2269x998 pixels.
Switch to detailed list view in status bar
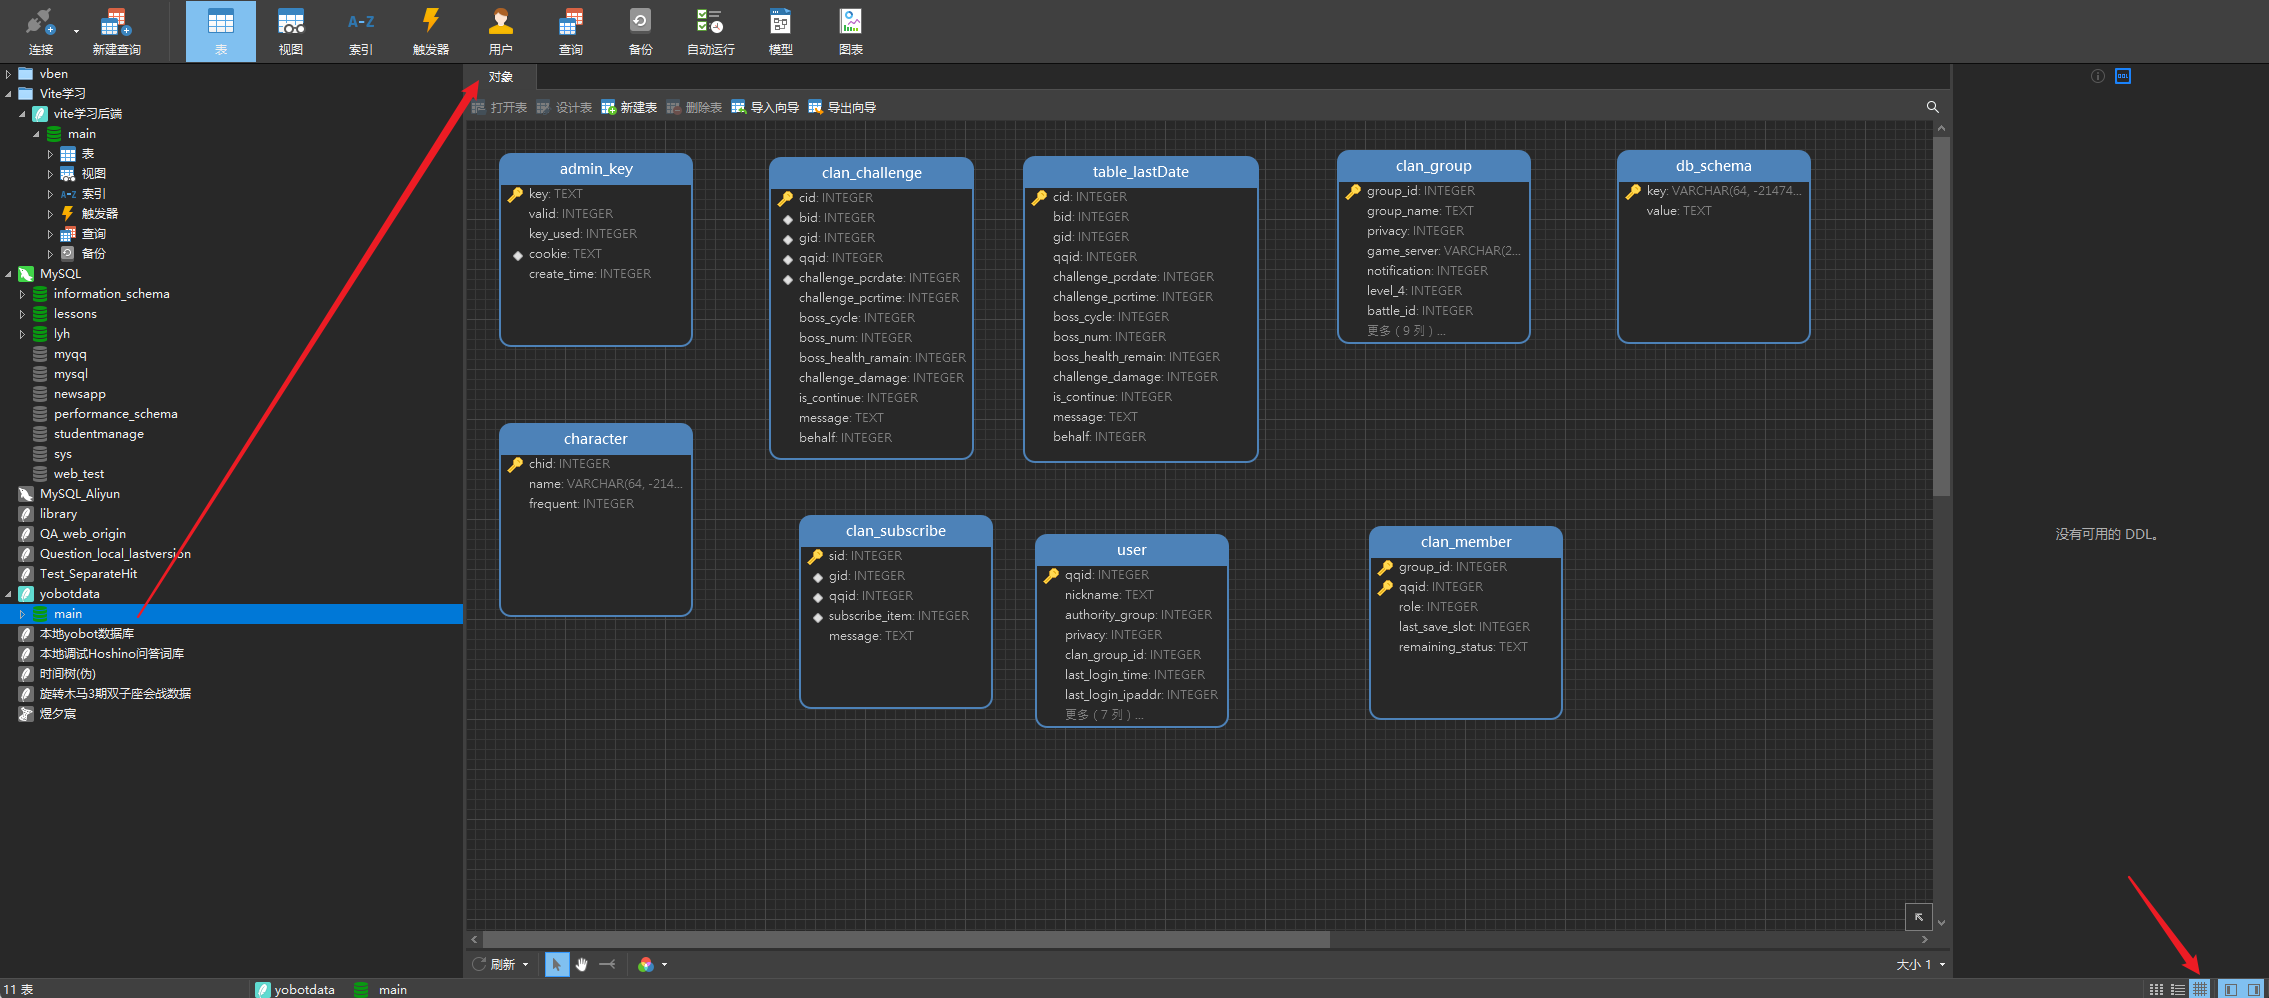2178,989
